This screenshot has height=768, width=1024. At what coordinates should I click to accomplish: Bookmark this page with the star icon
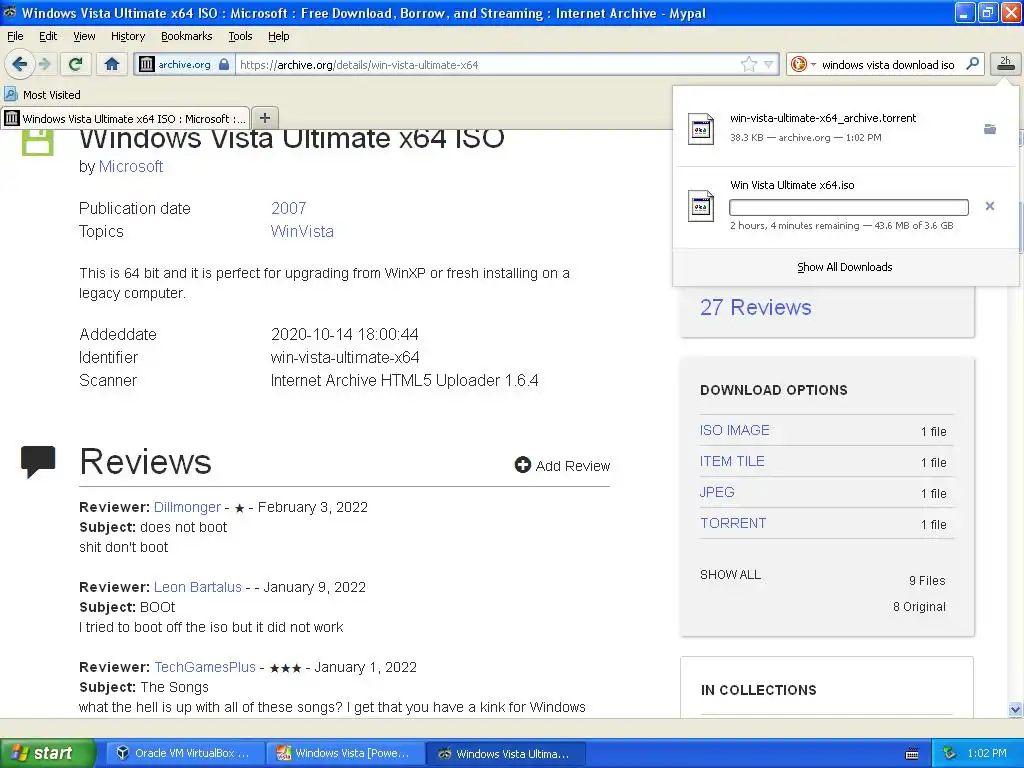(748, 64)
